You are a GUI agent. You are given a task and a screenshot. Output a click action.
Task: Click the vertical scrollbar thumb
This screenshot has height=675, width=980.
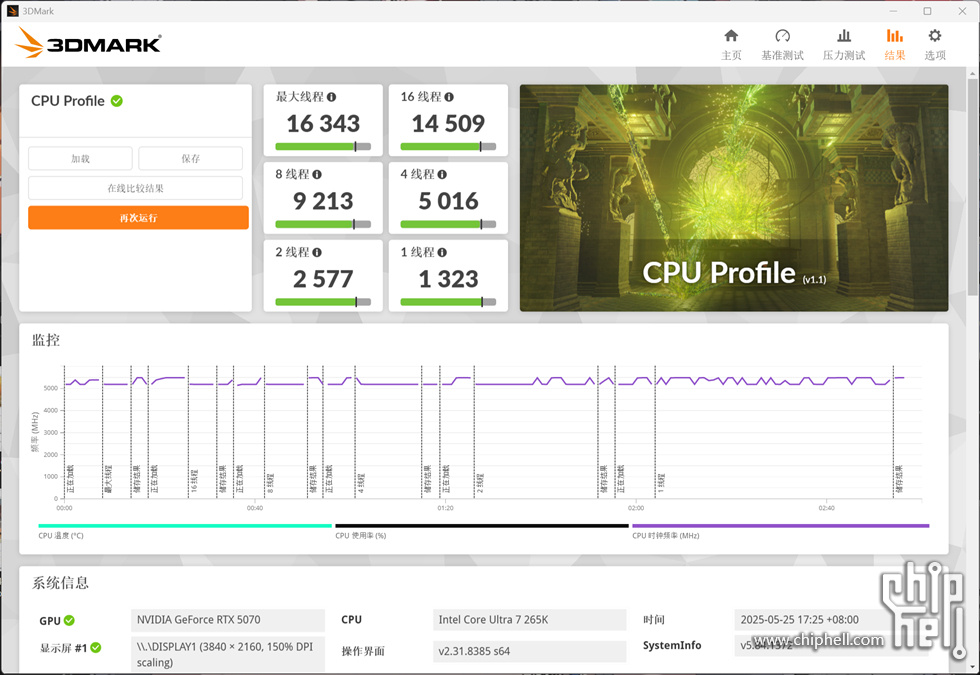972,188
